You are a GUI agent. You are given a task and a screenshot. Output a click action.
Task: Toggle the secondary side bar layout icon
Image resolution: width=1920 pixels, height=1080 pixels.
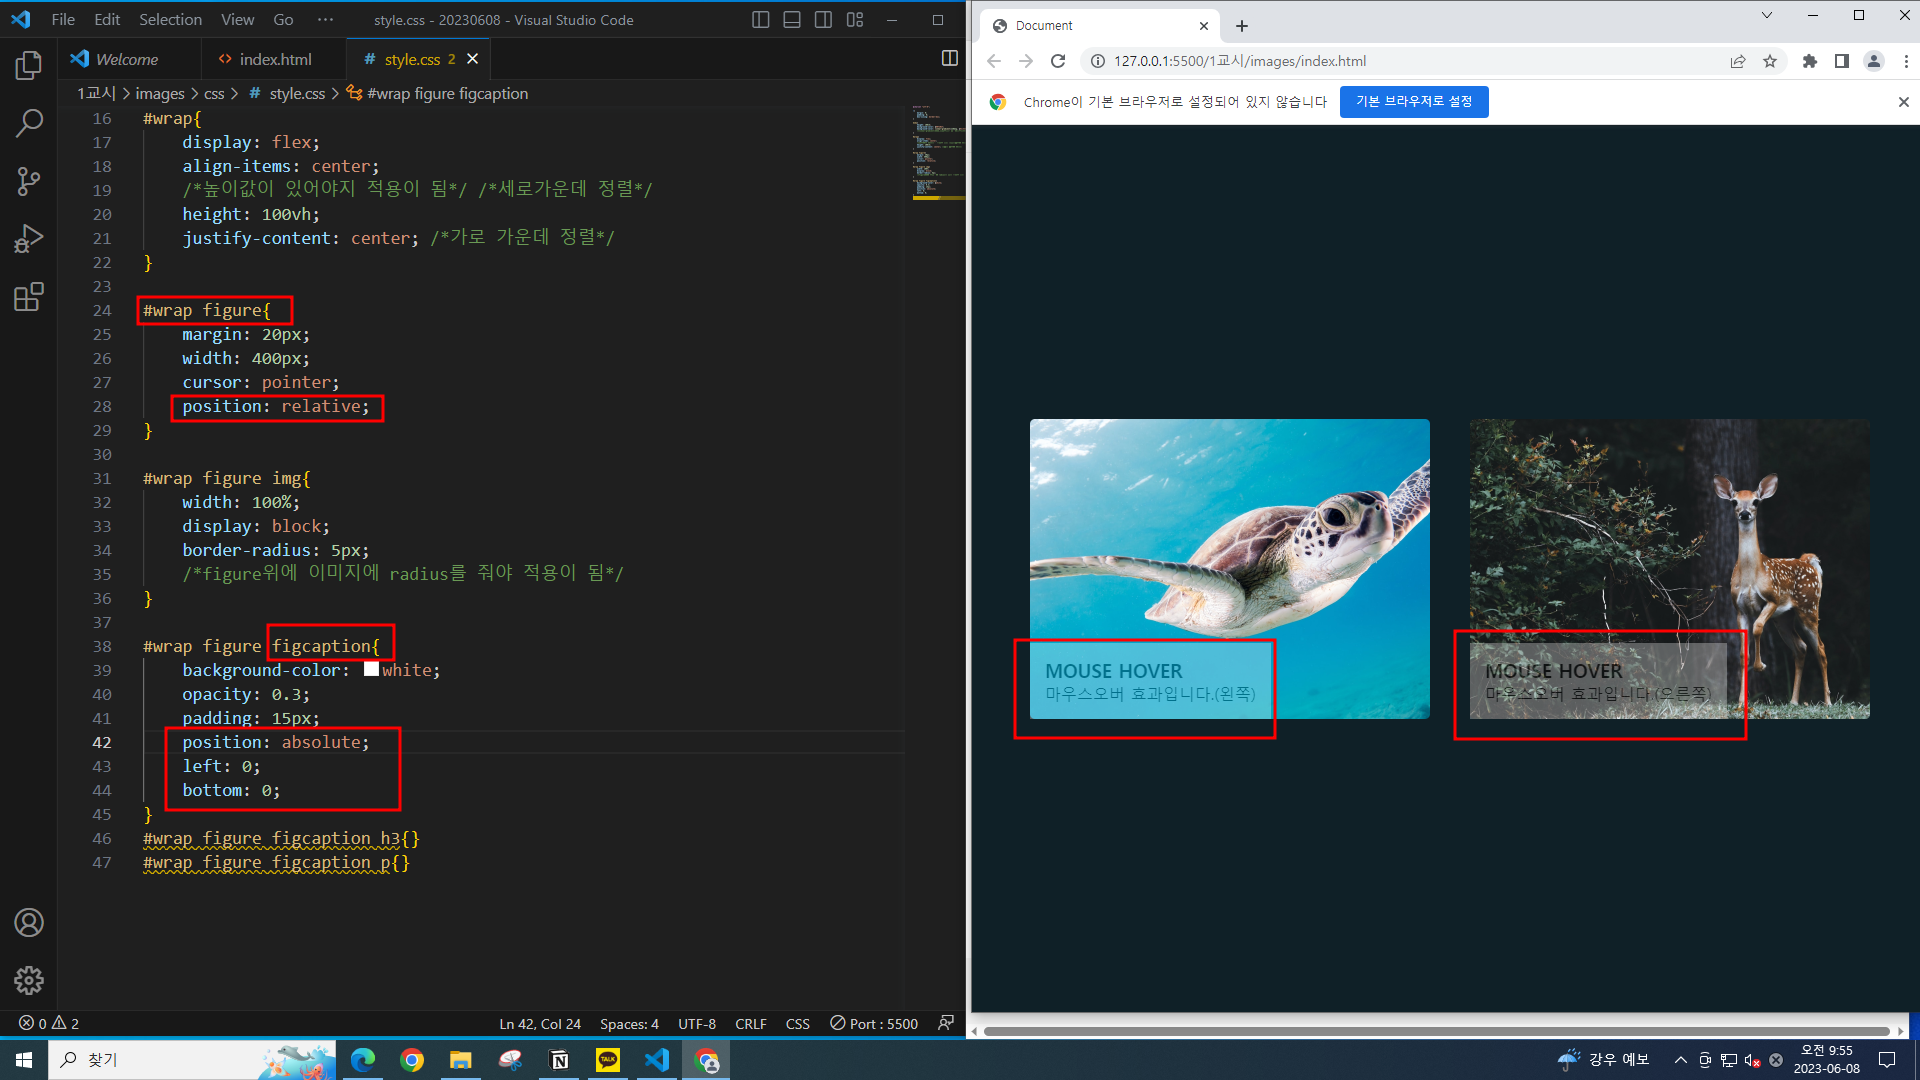(823, 20)
